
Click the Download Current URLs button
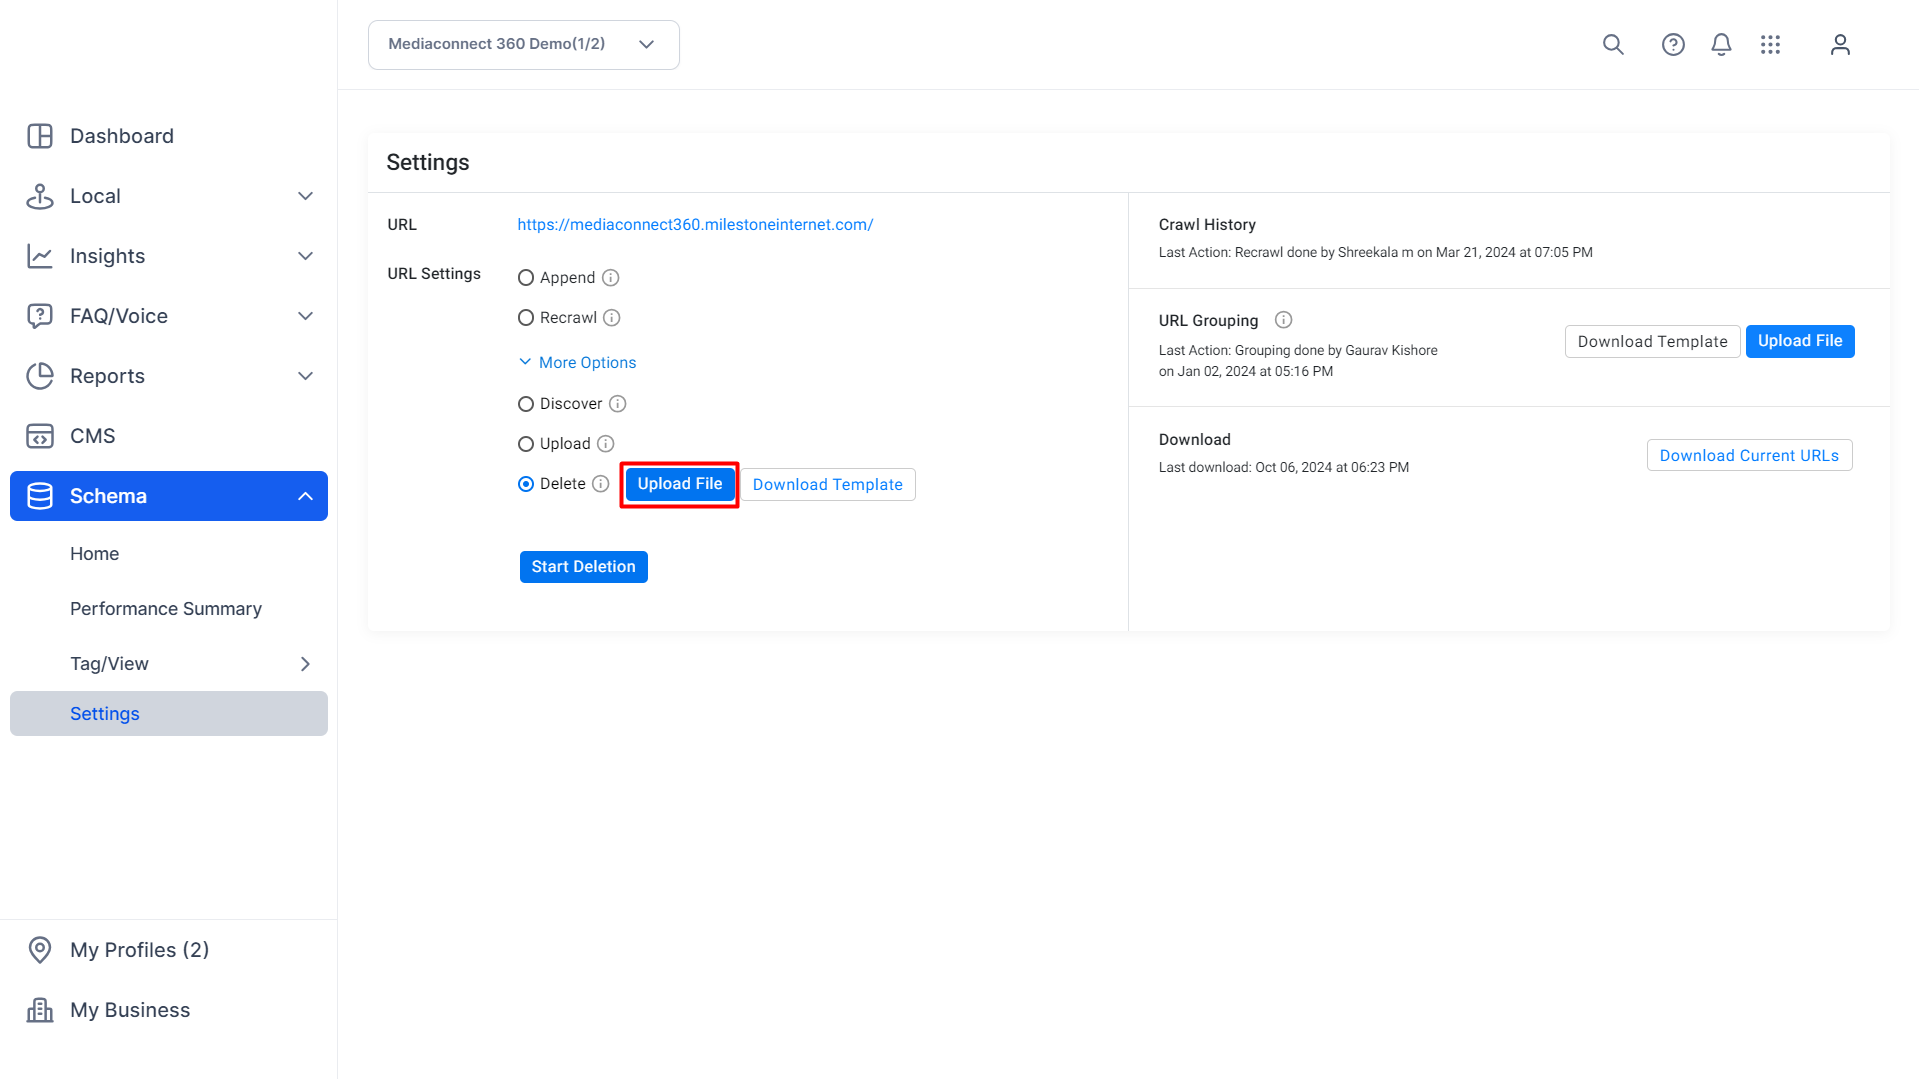1750,456
